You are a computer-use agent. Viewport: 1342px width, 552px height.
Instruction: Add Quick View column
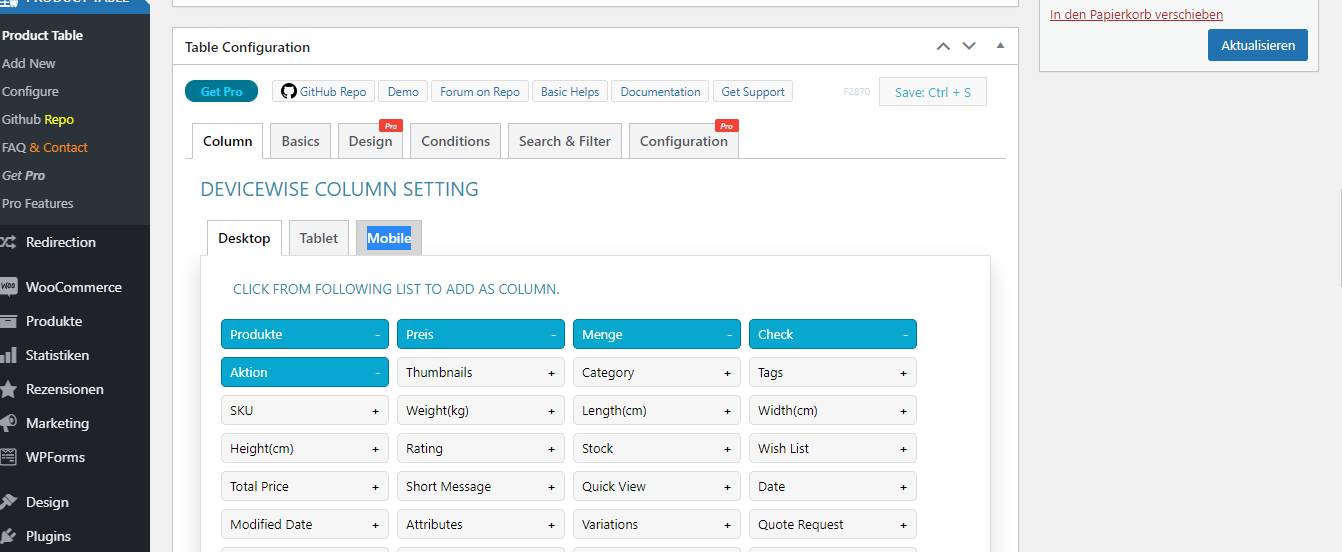click(x=657, y=487)
